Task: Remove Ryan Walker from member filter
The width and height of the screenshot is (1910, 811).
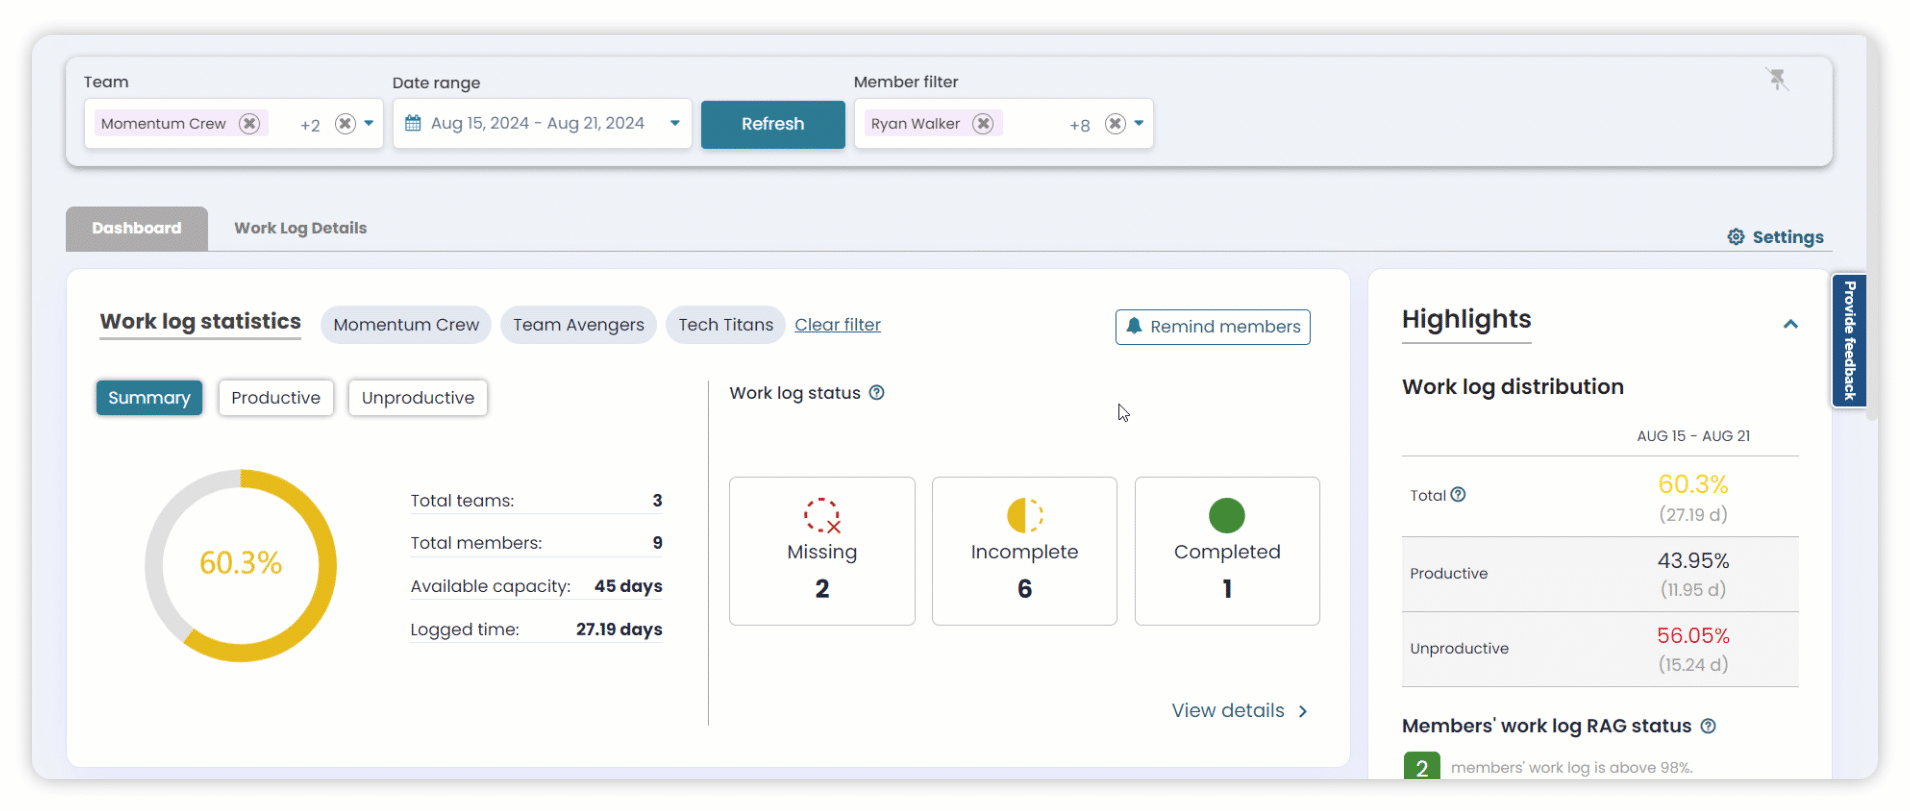Action: pos(983,123)
